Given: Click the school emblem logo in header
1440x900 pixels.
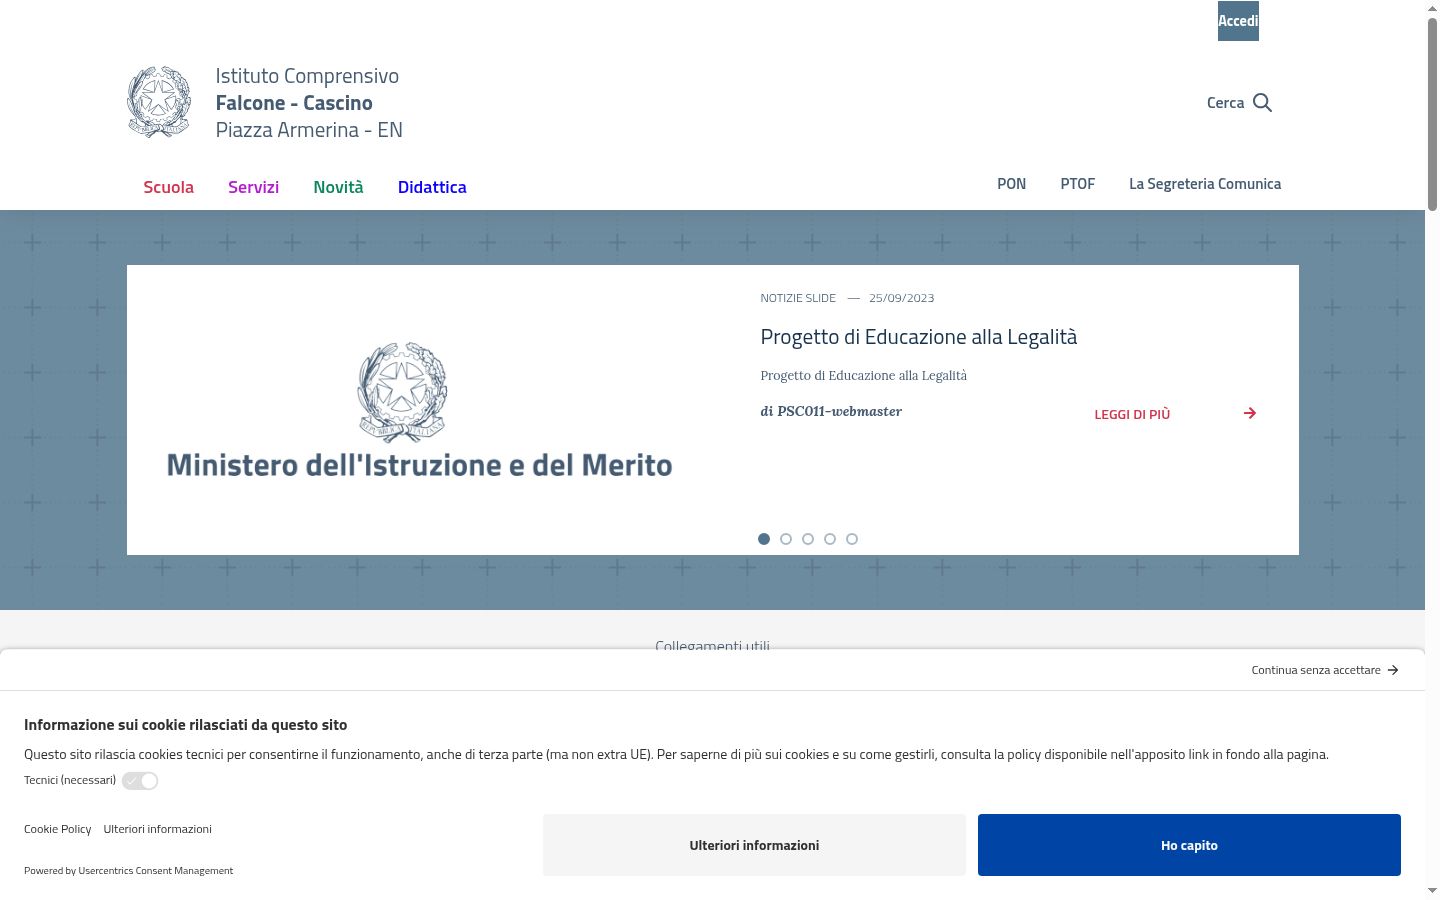Looking at the screenshot, I should [x=159, y=102].
